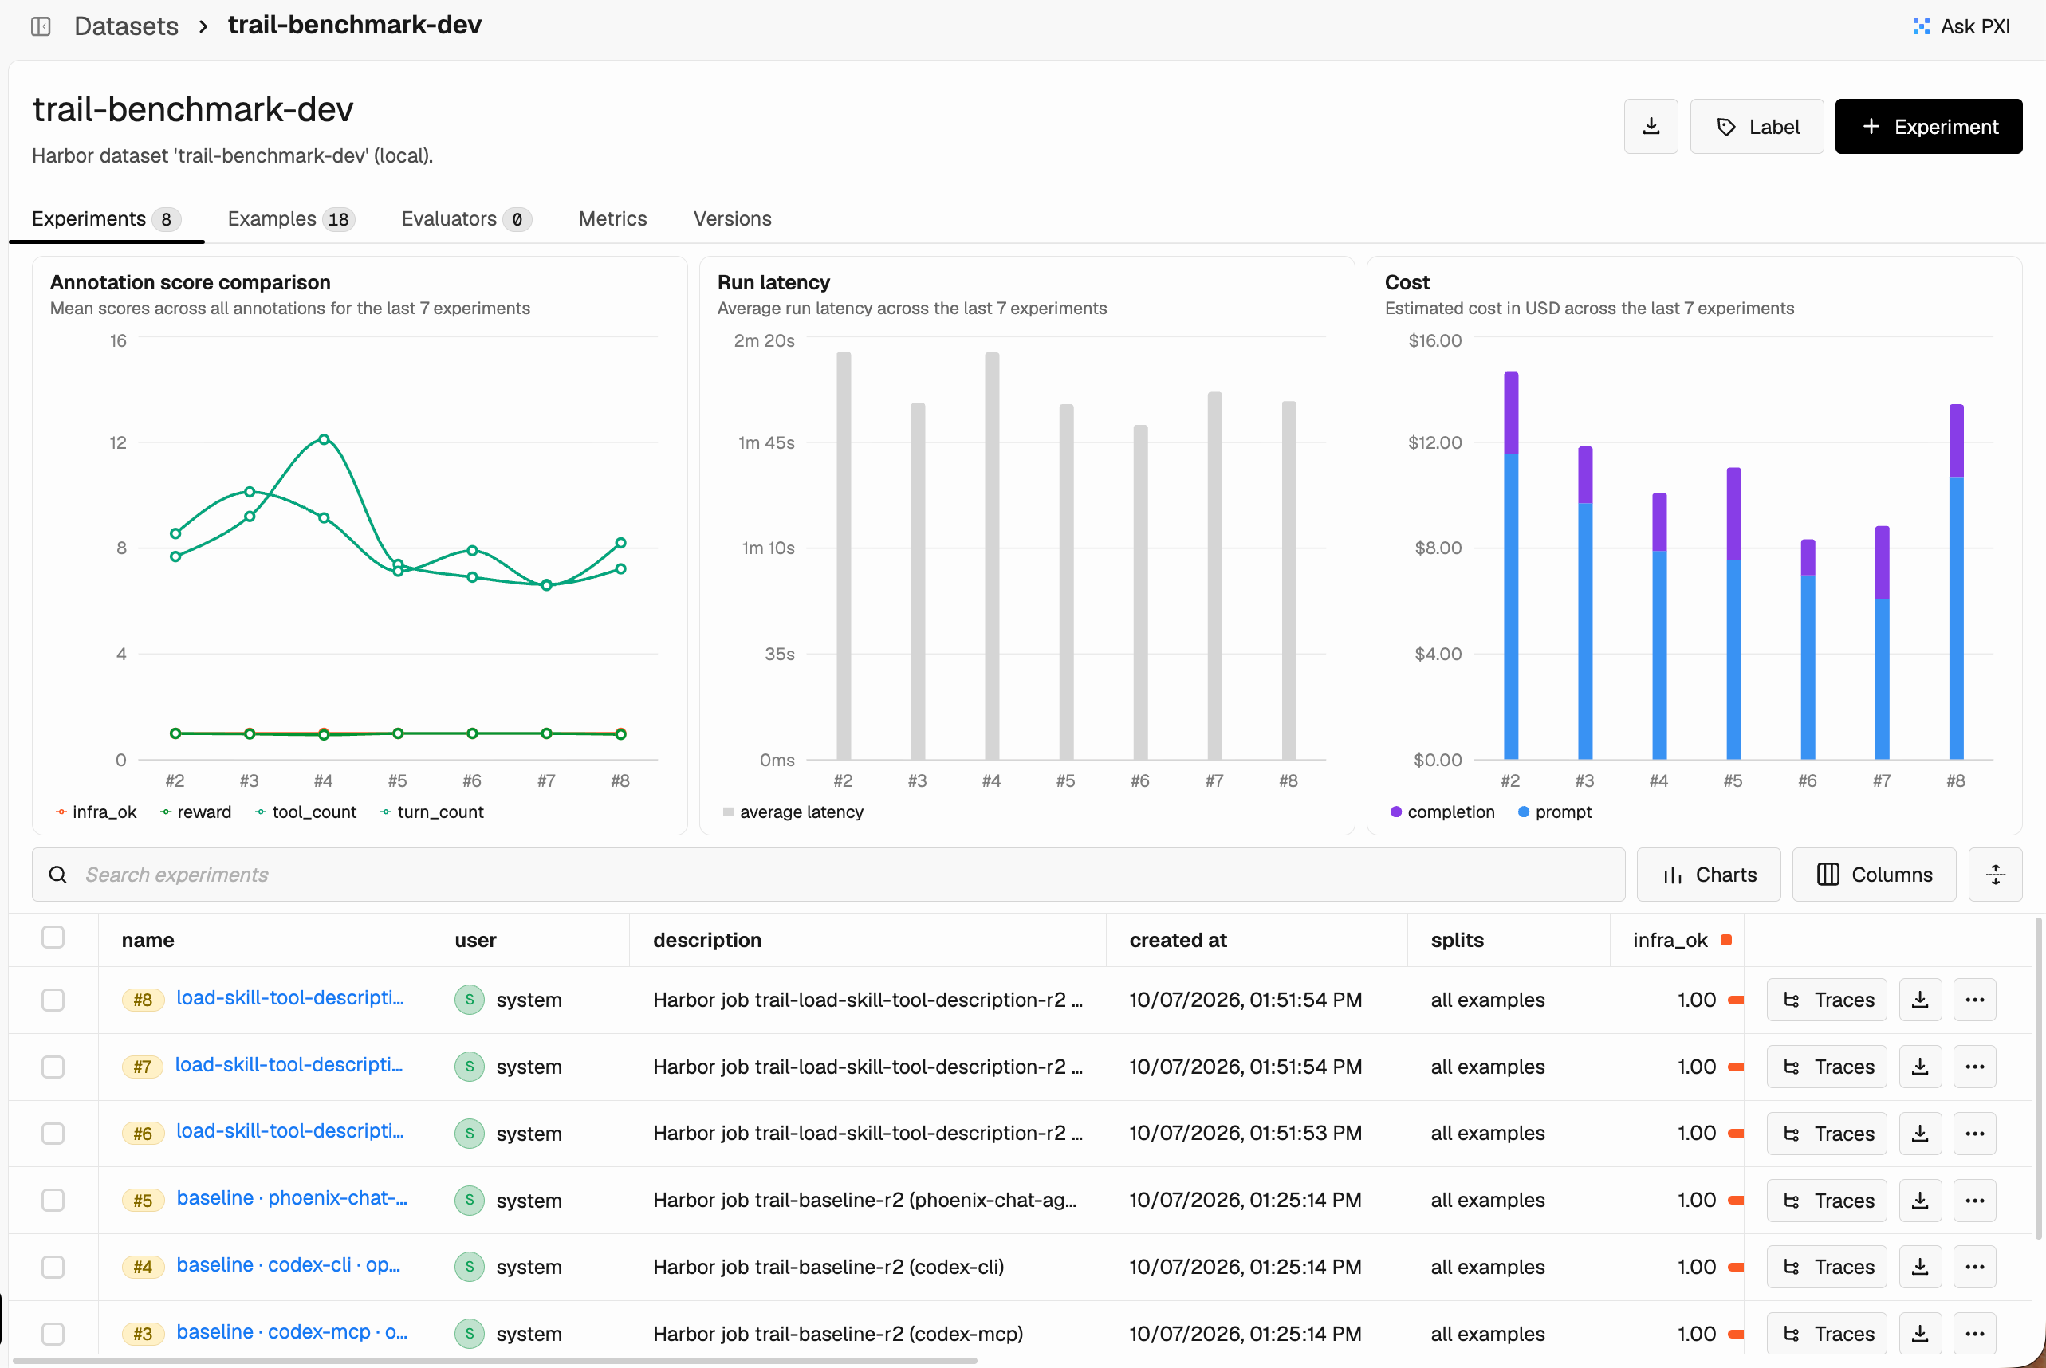Screen dimensions: 2046x1368
Task: View Traces for experiment #8
Action: [x=1826, y=1000]
